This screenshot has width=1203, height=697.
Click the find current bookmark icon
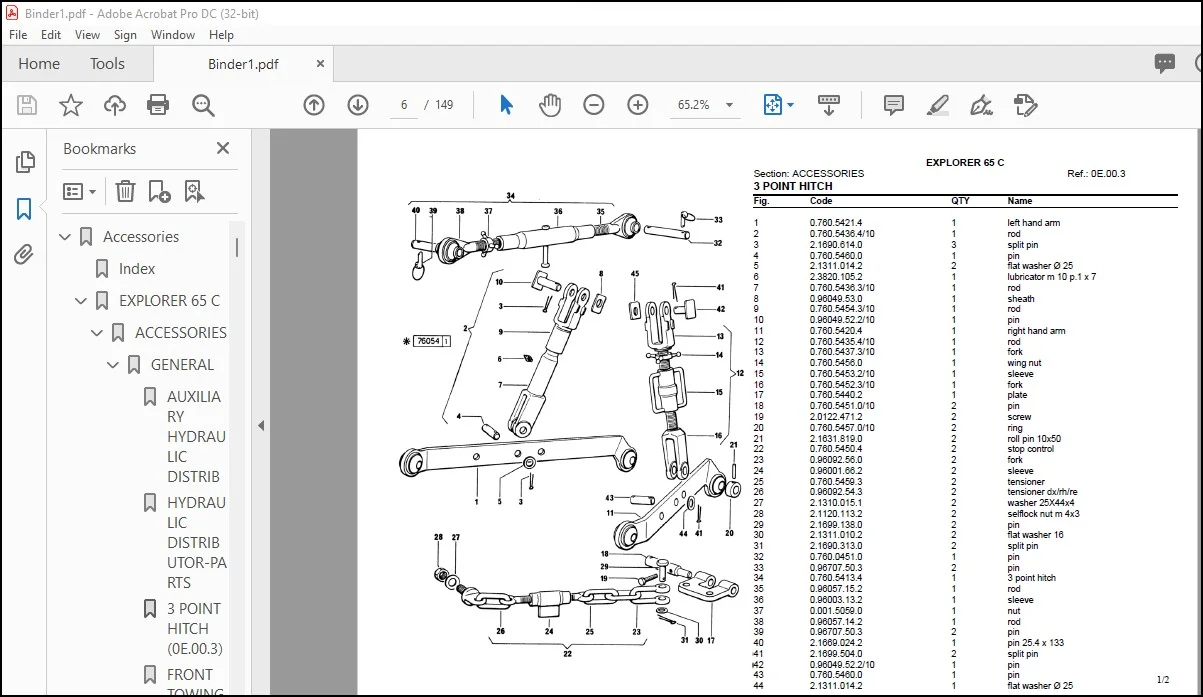[194, 191]
